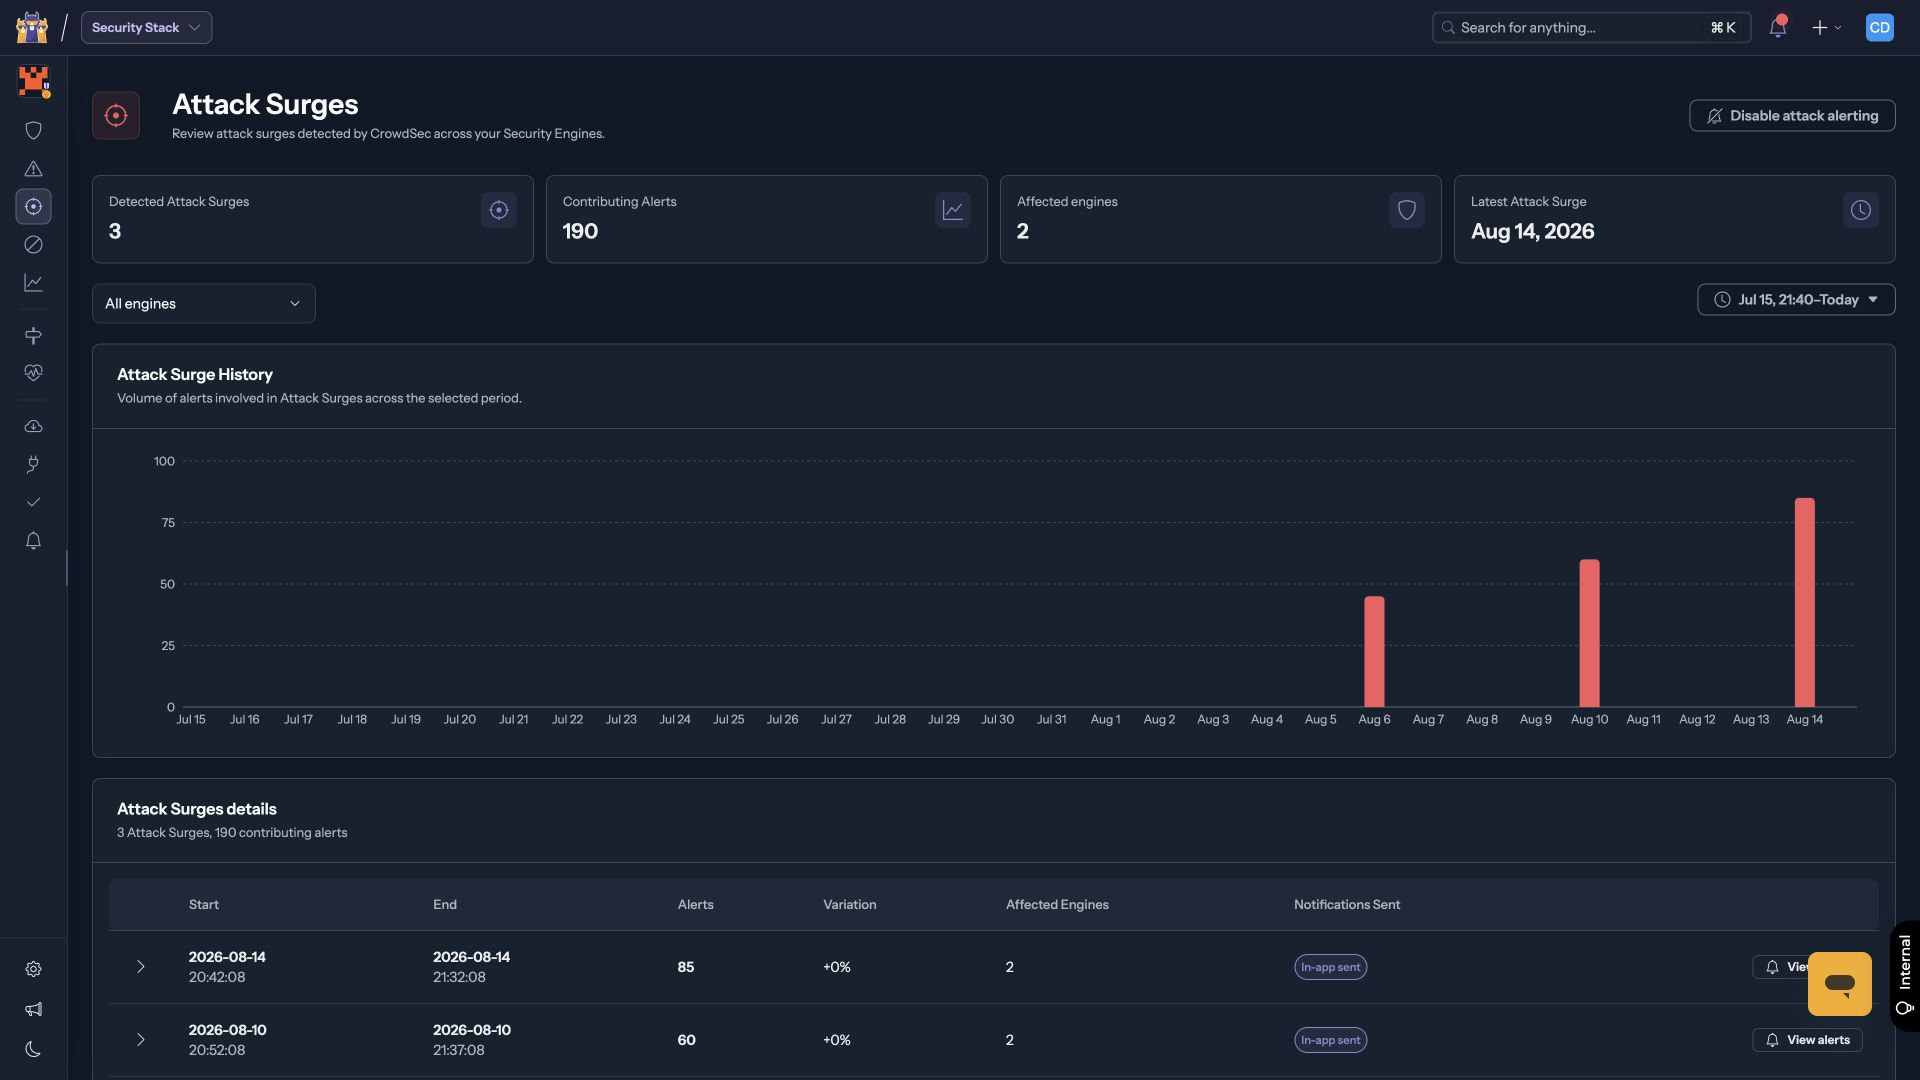
Task: Click the Aug 14 bar in the chart
Action: click(x=1804, y=602)
